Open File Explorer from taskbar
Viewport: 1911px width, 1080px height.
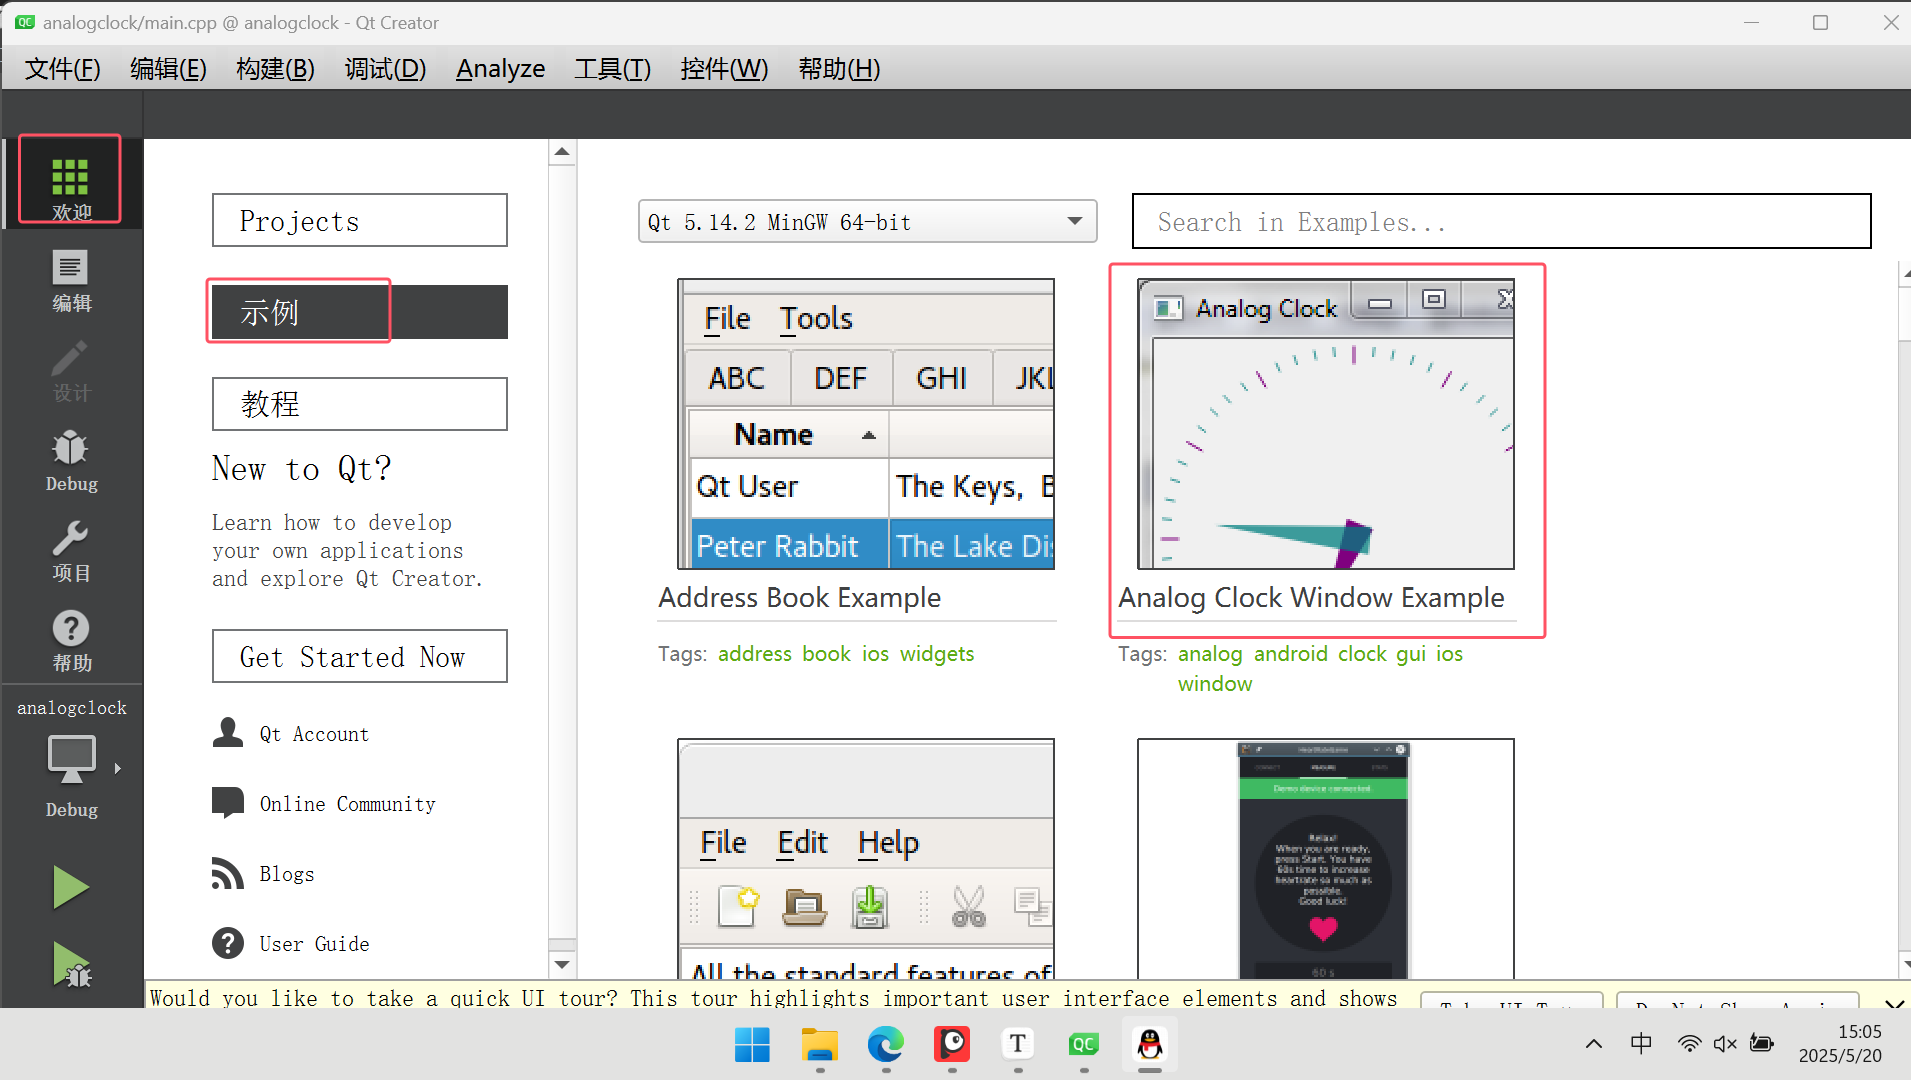pyautogui.click(x=819, y=1045)
